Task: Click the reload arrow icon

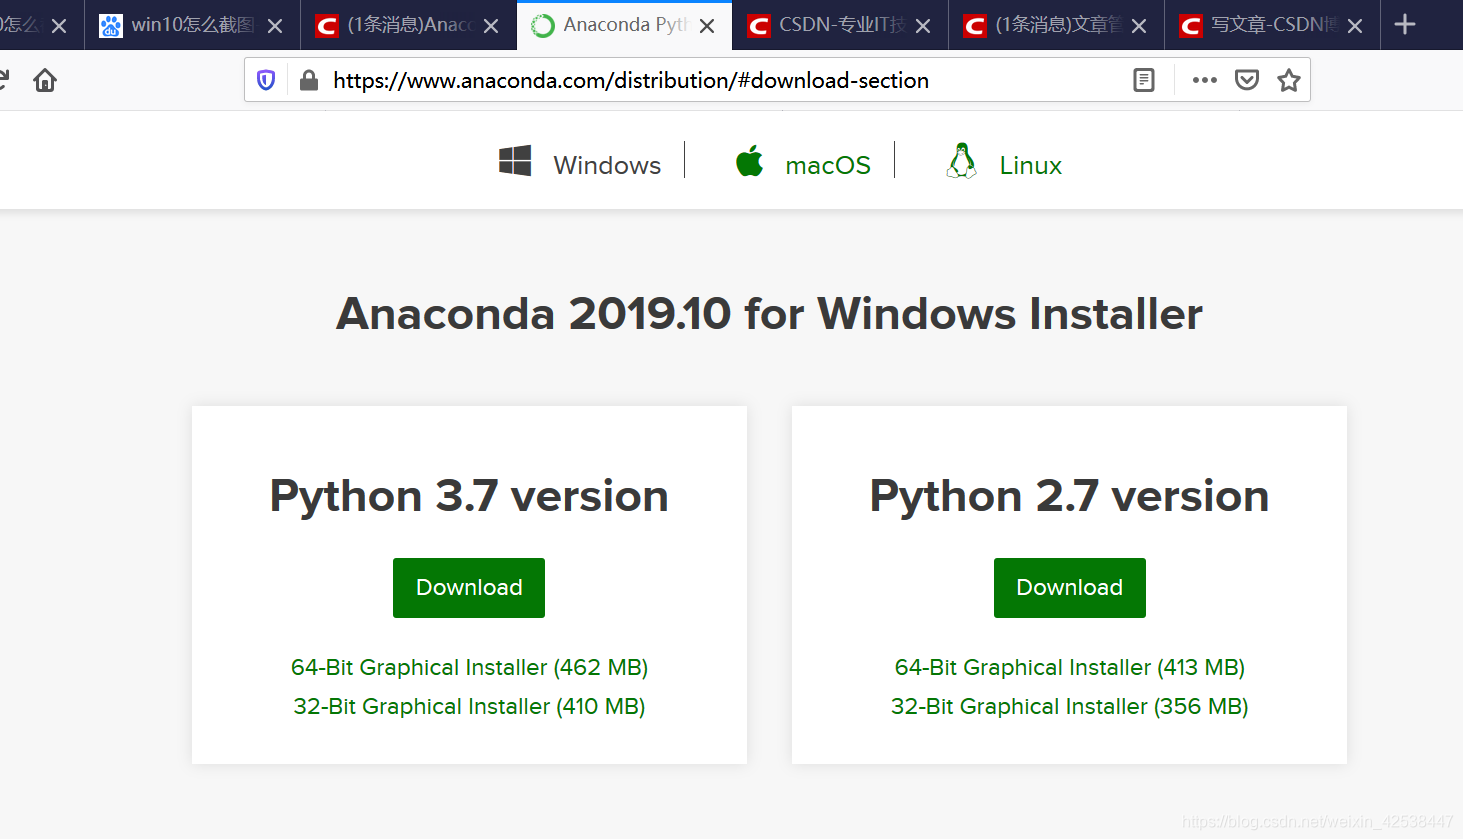Action: click(4, 80)
